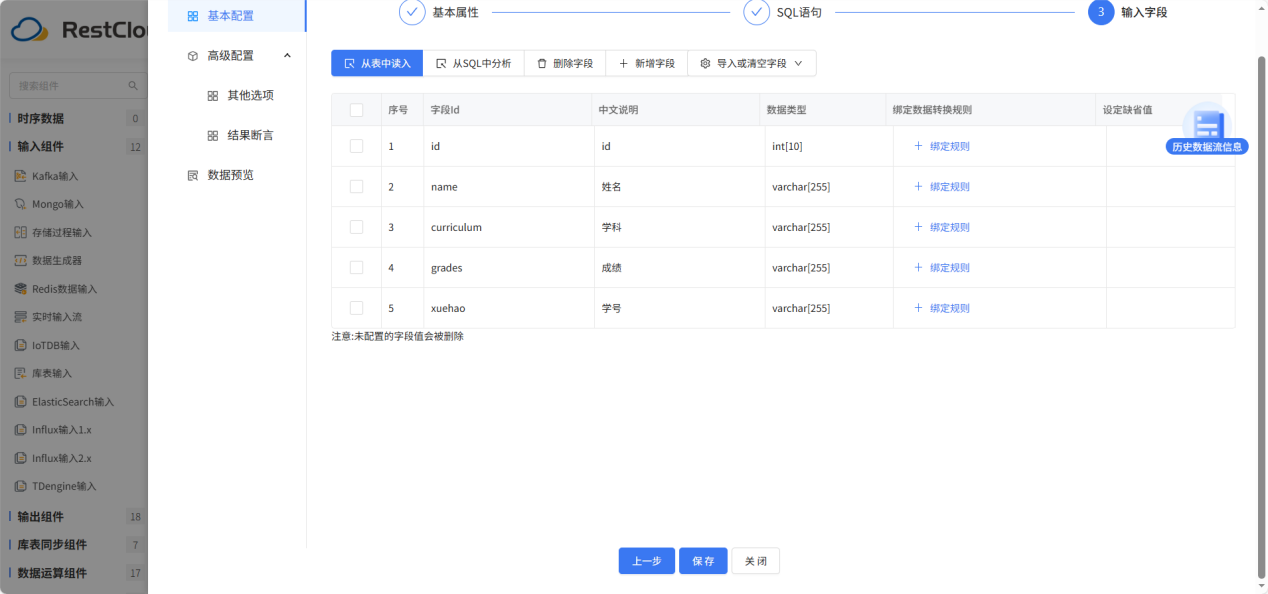Click 绑定规则 for the name field
The height and width of the screenshot is (594, 1268).
946,186
